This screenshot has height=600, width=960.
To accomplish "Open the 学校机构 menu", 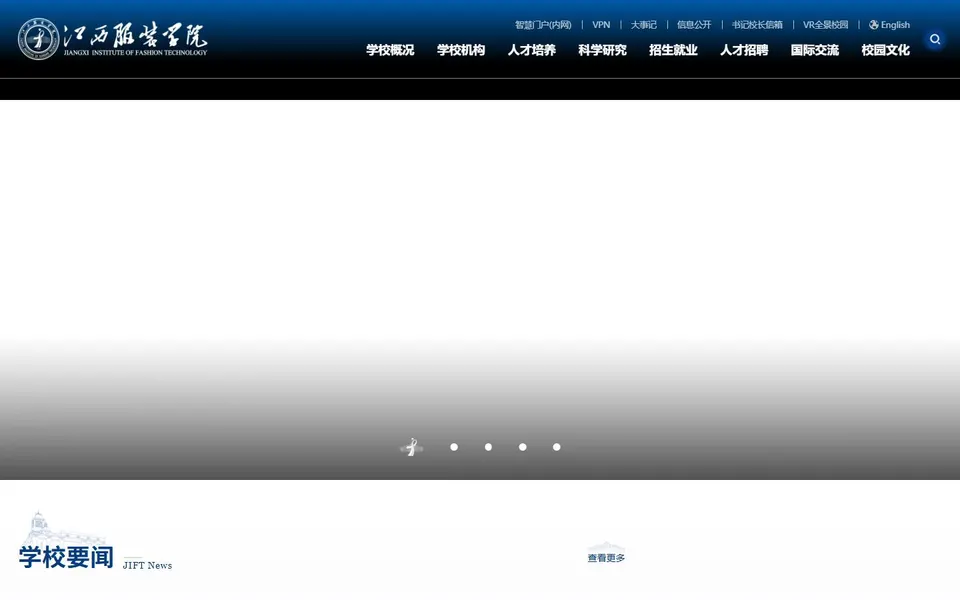I will click(461, 50).
